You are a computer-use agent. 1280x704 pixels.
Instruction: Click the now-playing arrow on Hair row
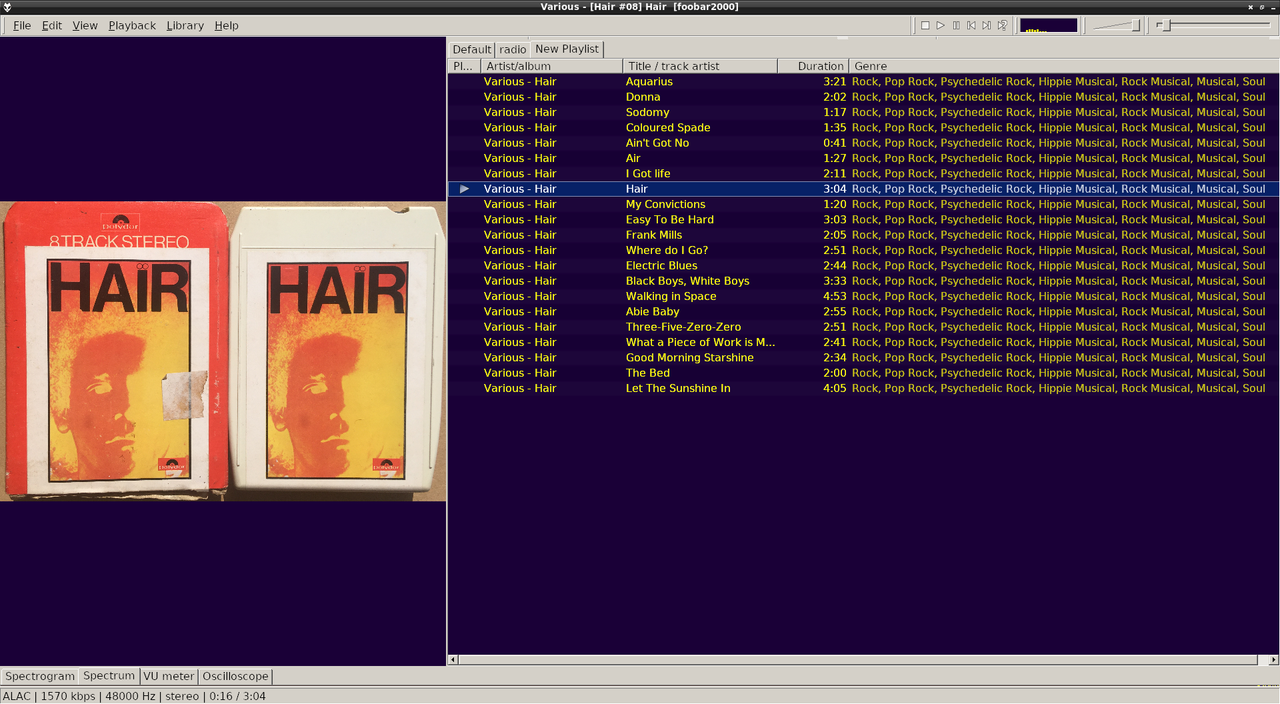464,189
